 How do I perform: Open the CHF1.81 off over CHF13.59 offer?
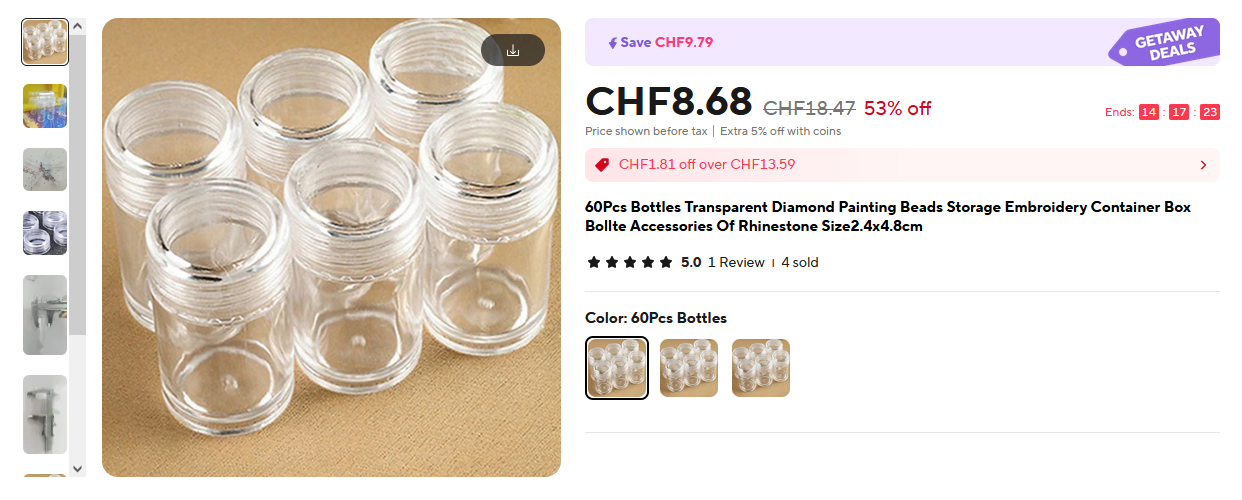click(x=707, y=165)
